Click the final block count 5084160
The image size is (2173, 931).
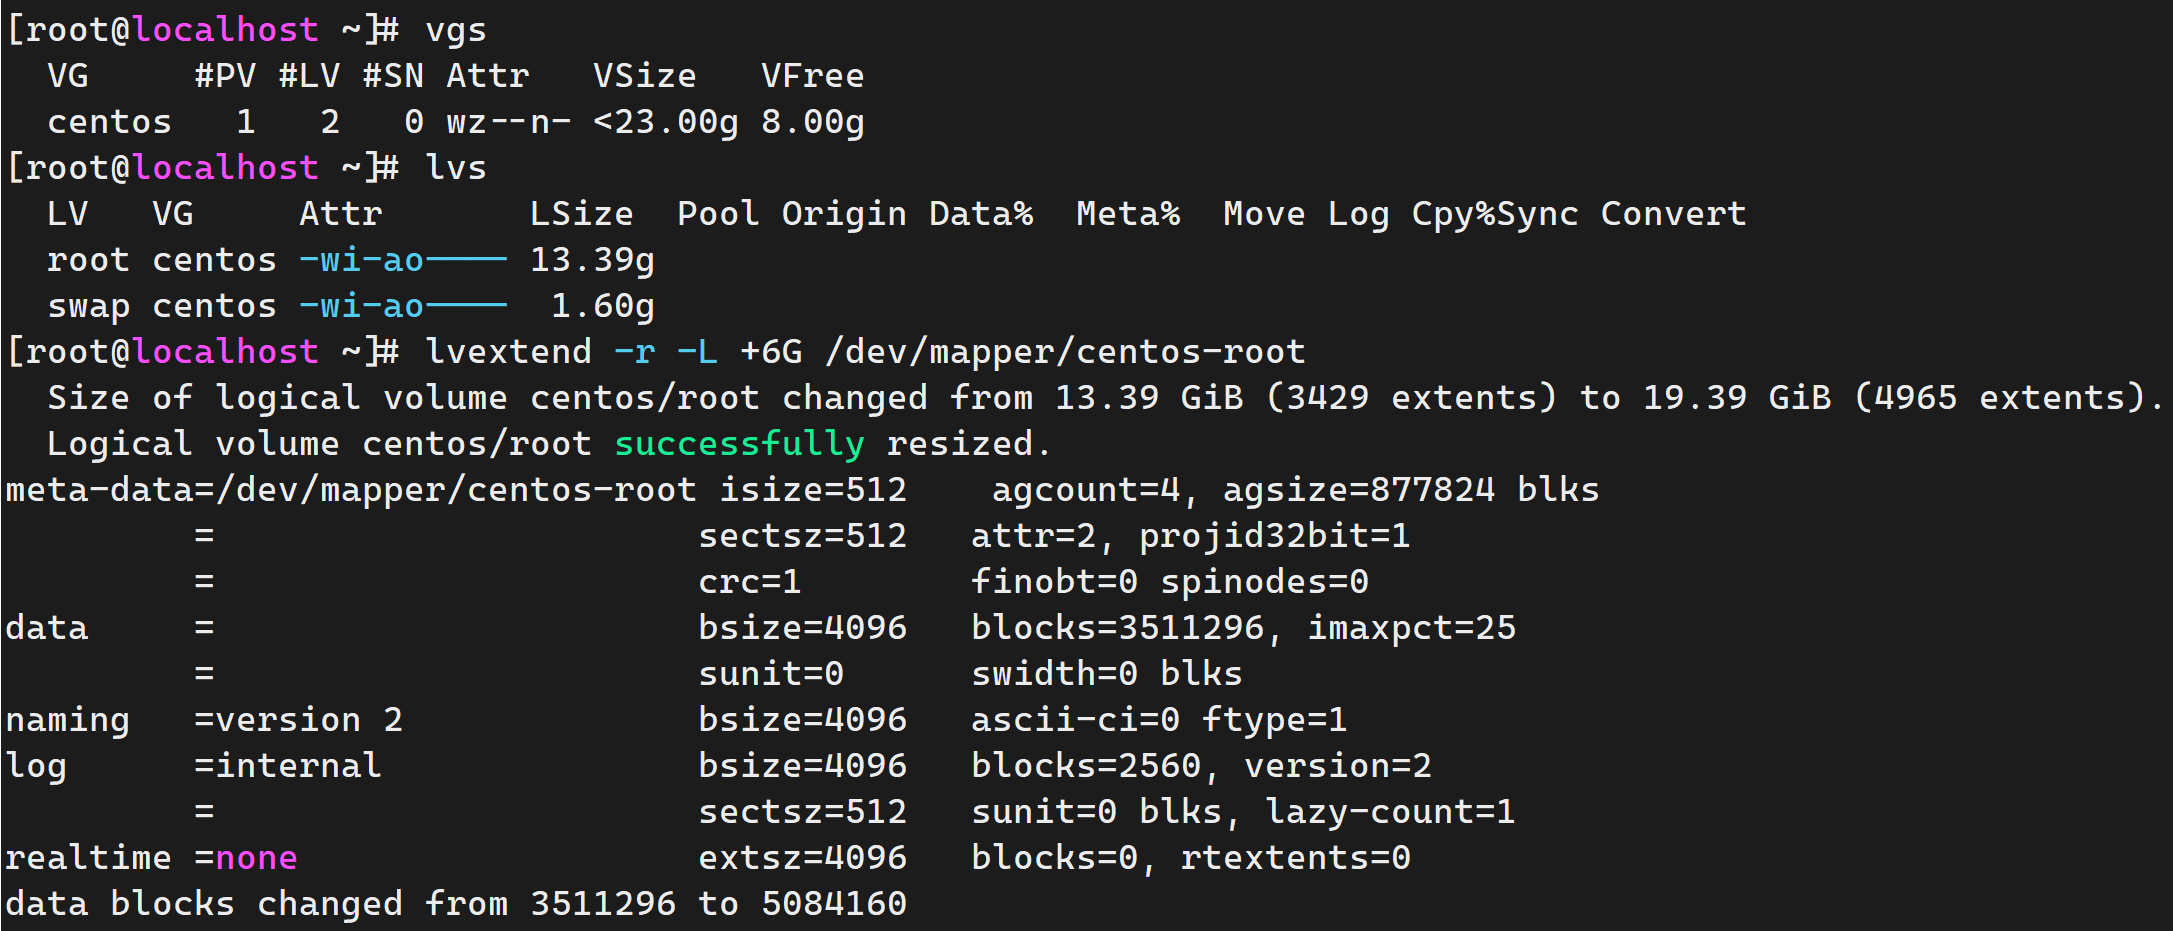click(834, 904)
